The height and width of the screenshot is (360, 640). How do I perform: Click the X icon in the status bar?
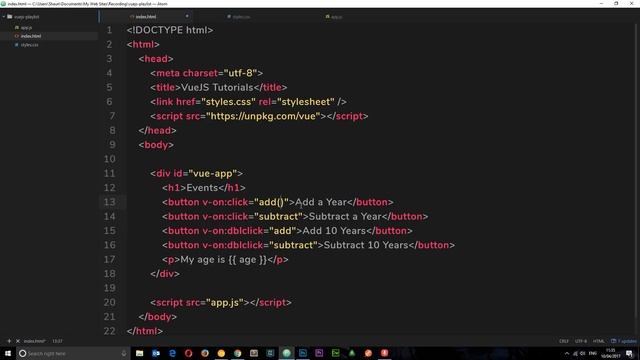tap(18, 341)
